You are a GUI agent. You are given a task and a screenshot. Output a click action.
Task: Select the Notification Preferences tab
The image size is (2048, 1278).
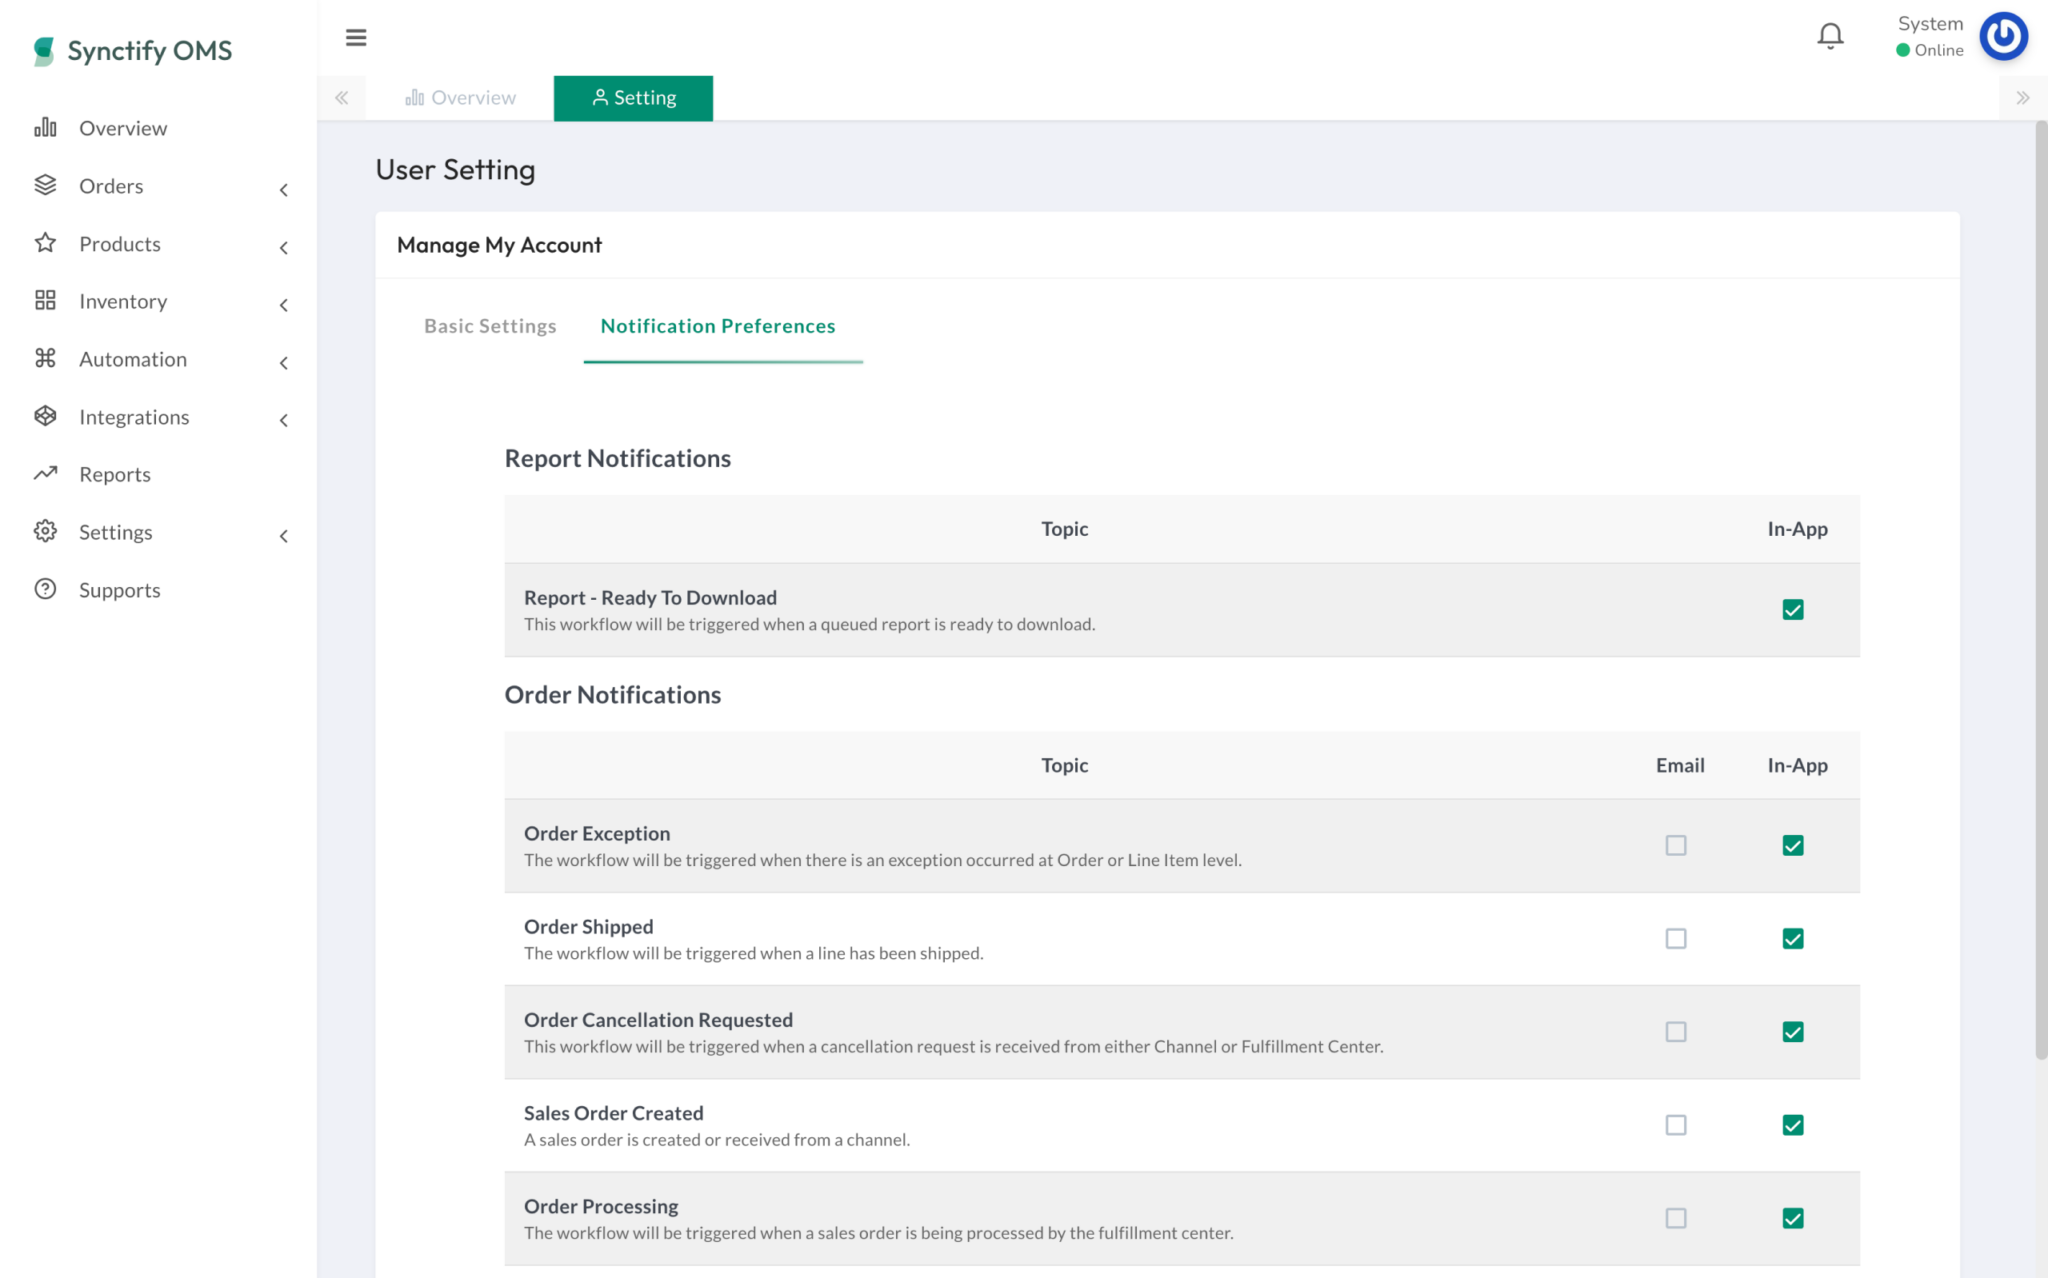coord(718,326)
